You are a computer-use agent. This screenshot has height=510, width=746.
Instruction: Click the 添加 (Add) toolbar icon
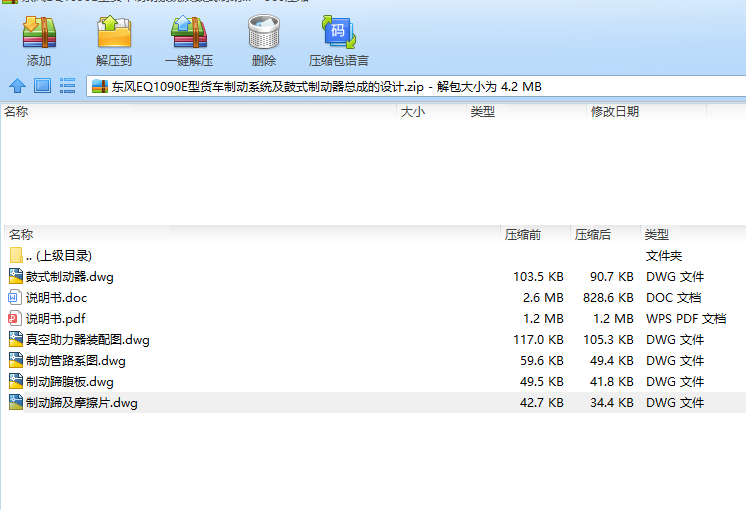(x=39, y=32)
